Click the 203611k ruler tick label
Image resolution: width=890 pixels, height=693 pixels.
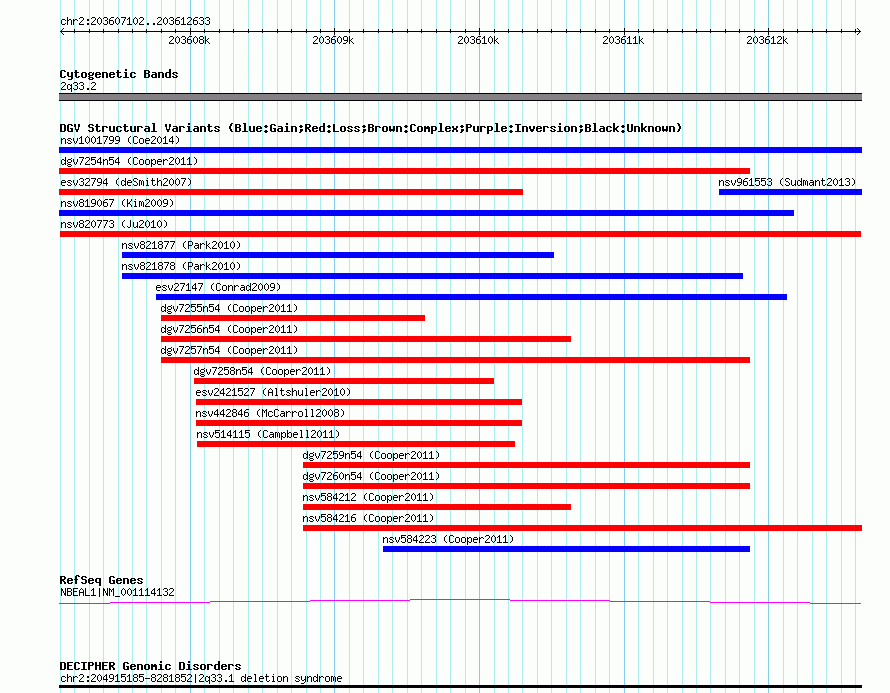pos(623,40)
